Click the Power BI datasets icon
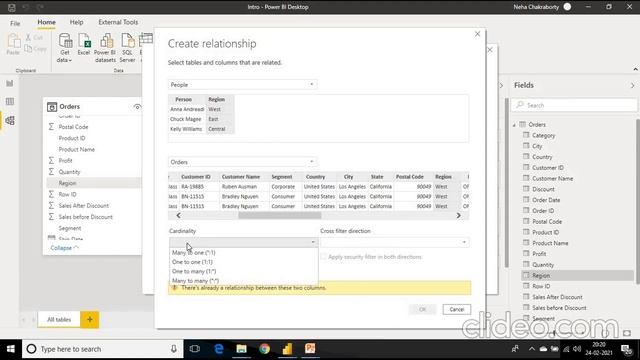This screenshot has height=360, width=640. pos(106,41)
